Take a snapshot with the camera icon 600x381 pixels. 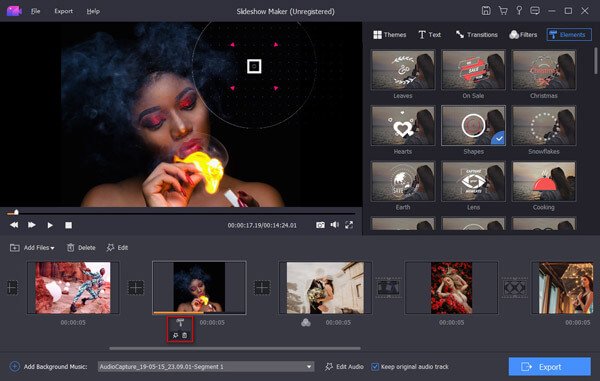click(x=320, y=225)
